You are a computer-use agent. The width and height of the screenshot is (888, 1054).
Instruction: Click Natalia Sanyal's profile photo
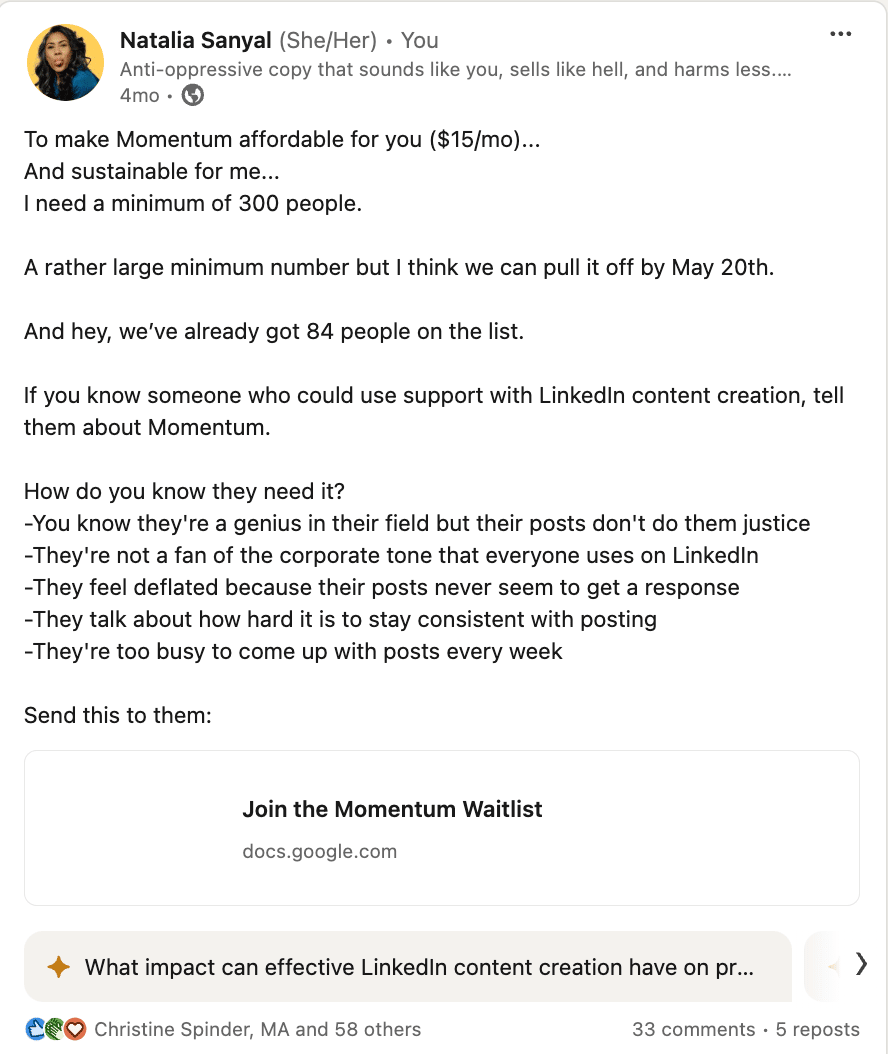tap(64, 61)
